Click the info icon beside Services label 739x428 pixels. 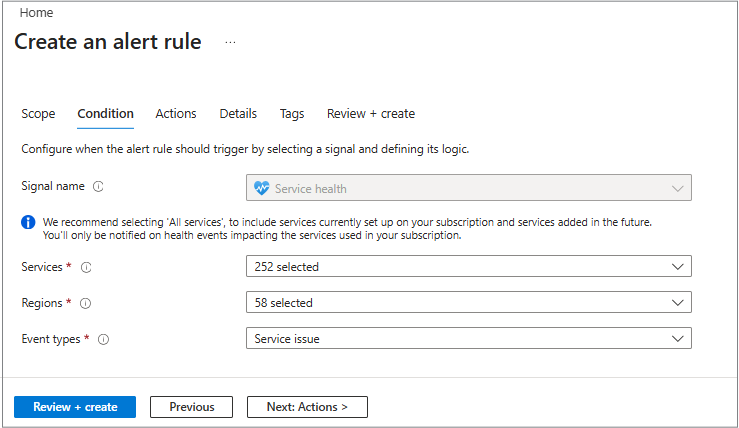(x=86, y=267)
